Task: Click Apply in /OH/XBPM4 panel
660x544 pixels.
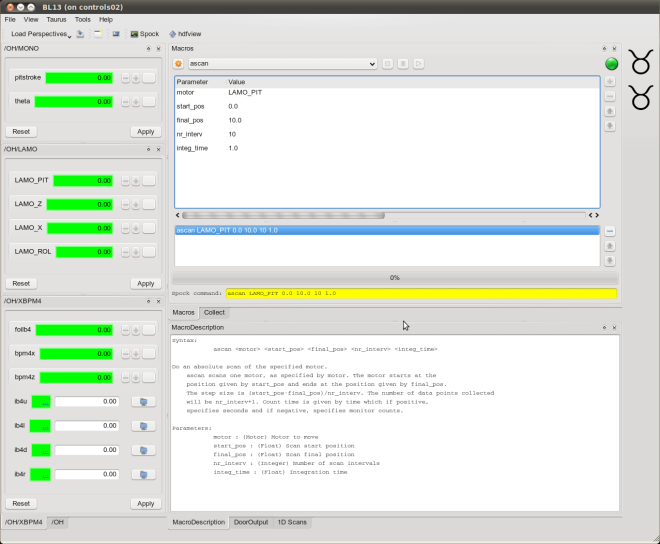Action: (146, 504)
